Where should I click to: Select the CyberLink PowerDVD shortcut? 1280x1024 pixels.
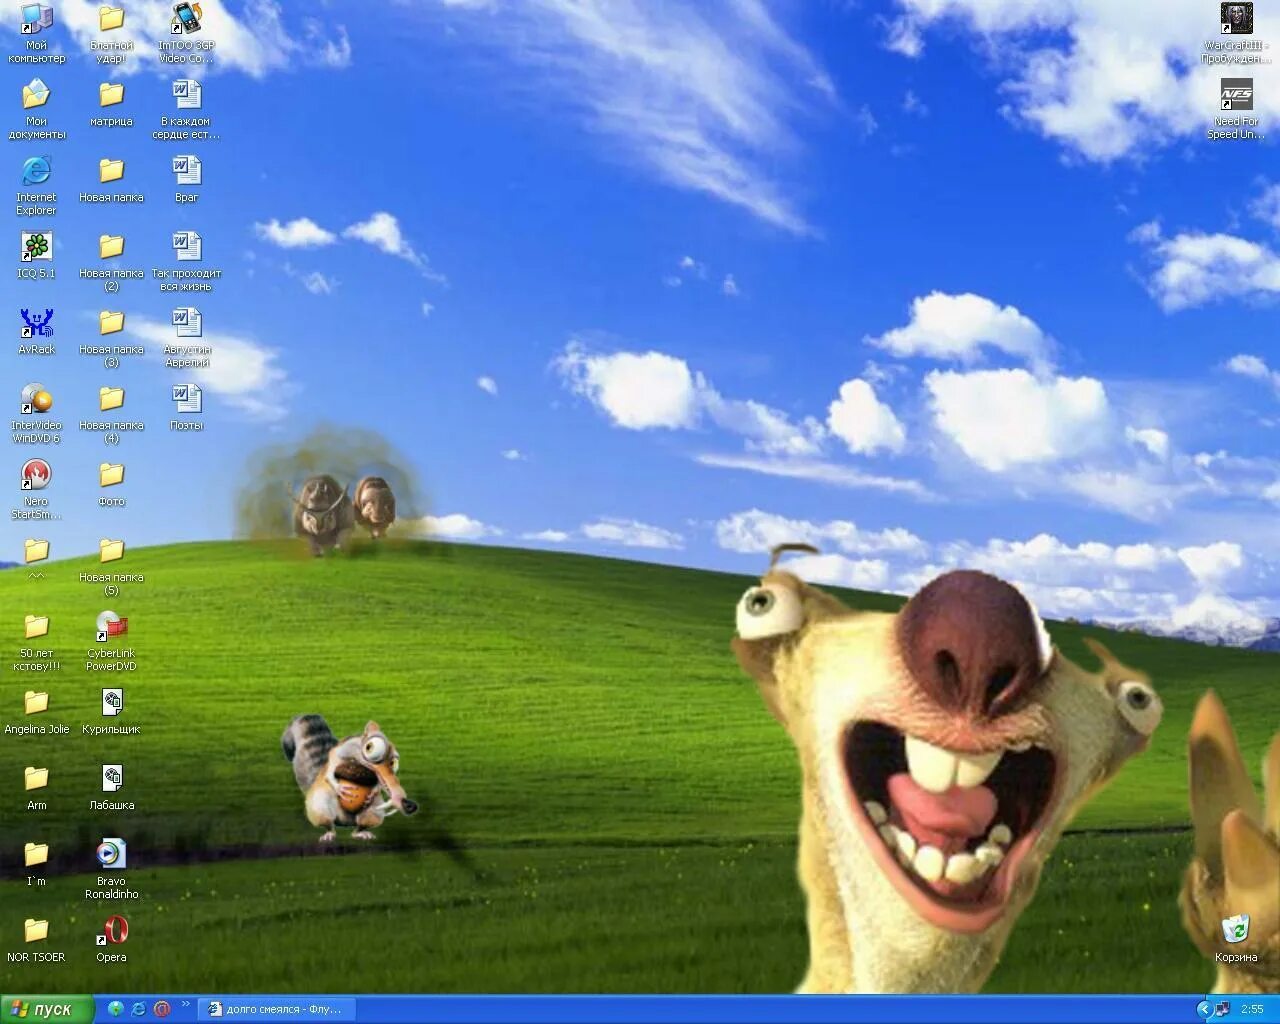click(x=111, y=641)
